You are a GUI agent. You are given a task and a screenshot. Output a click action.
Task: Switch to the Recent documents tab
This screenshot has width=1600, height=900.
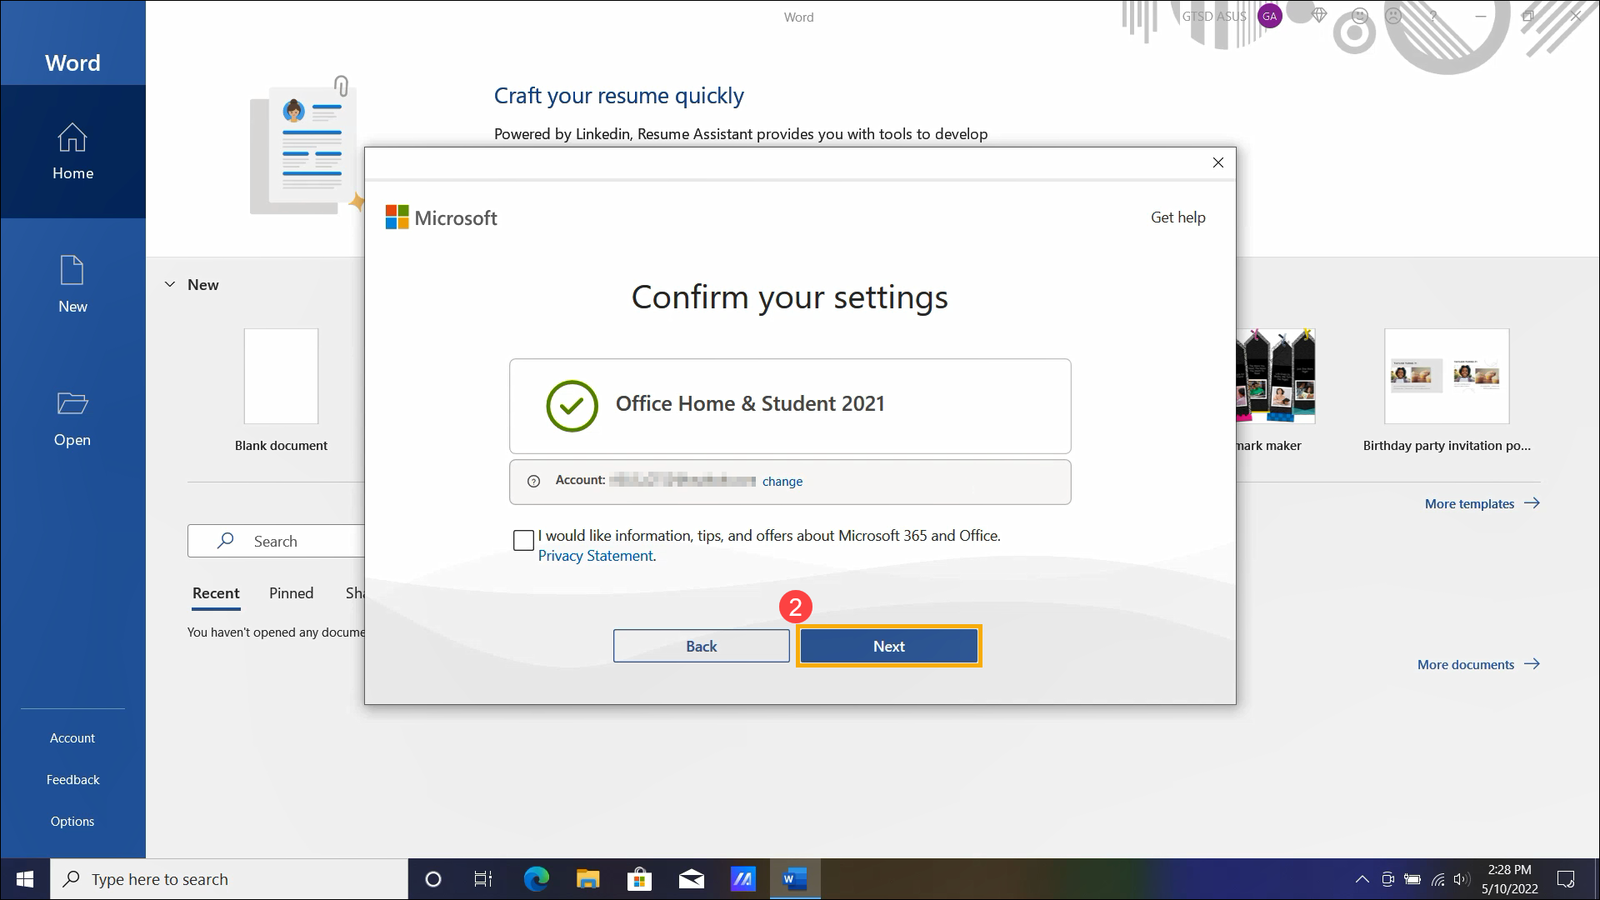click(x=216, y=593)
